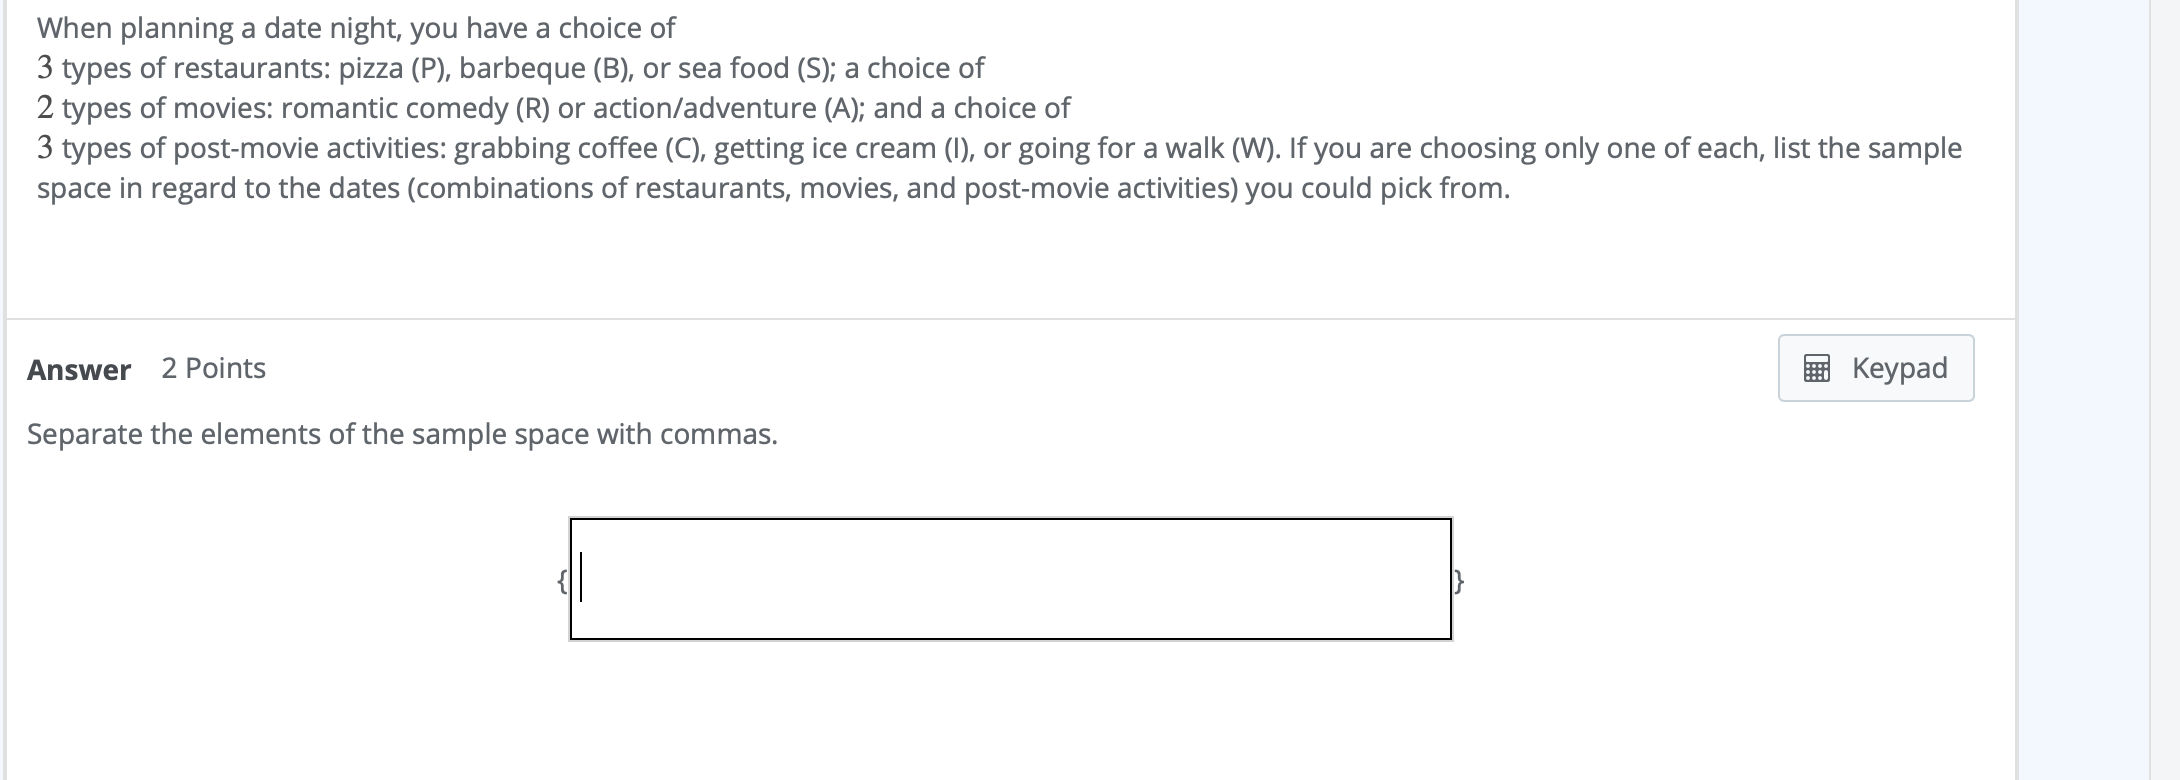
Task: Click the right curly brace beside the answer box
Action: pos(1460,578)
